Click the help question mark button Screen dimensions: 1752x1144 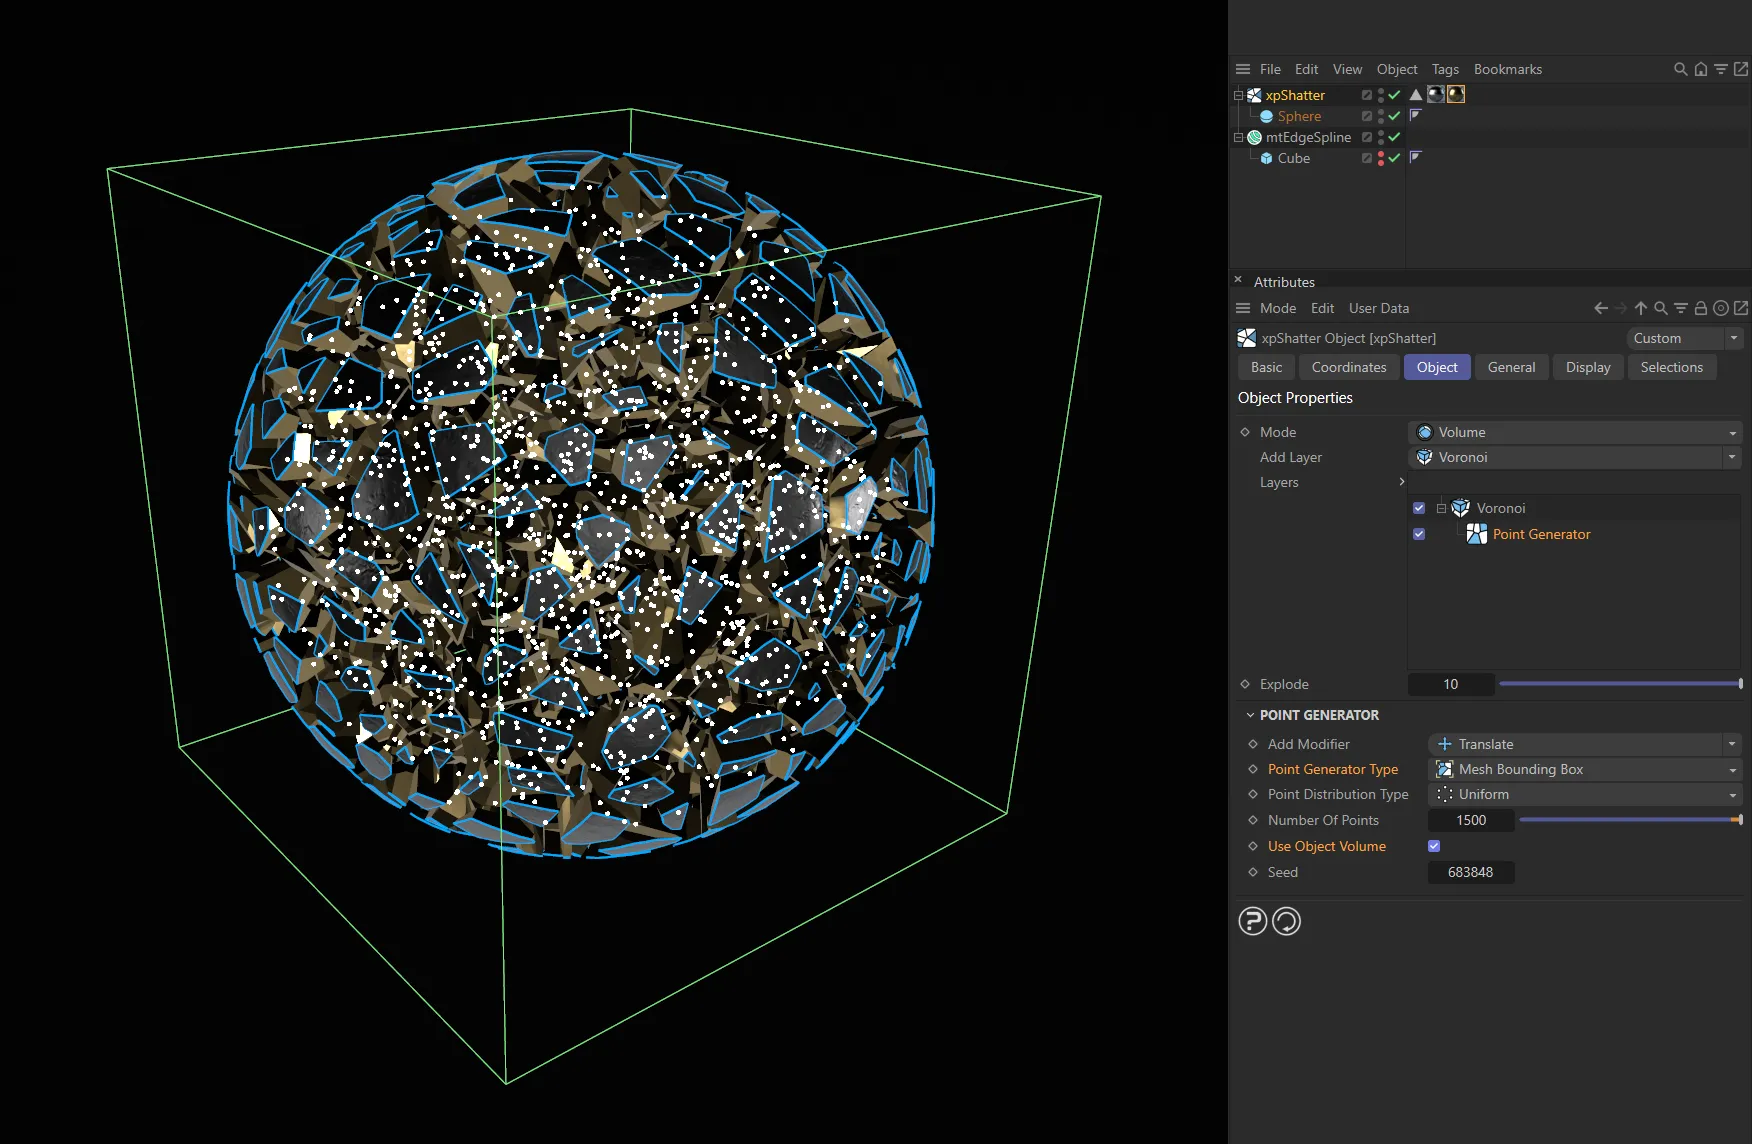[x=1252, y=921]
